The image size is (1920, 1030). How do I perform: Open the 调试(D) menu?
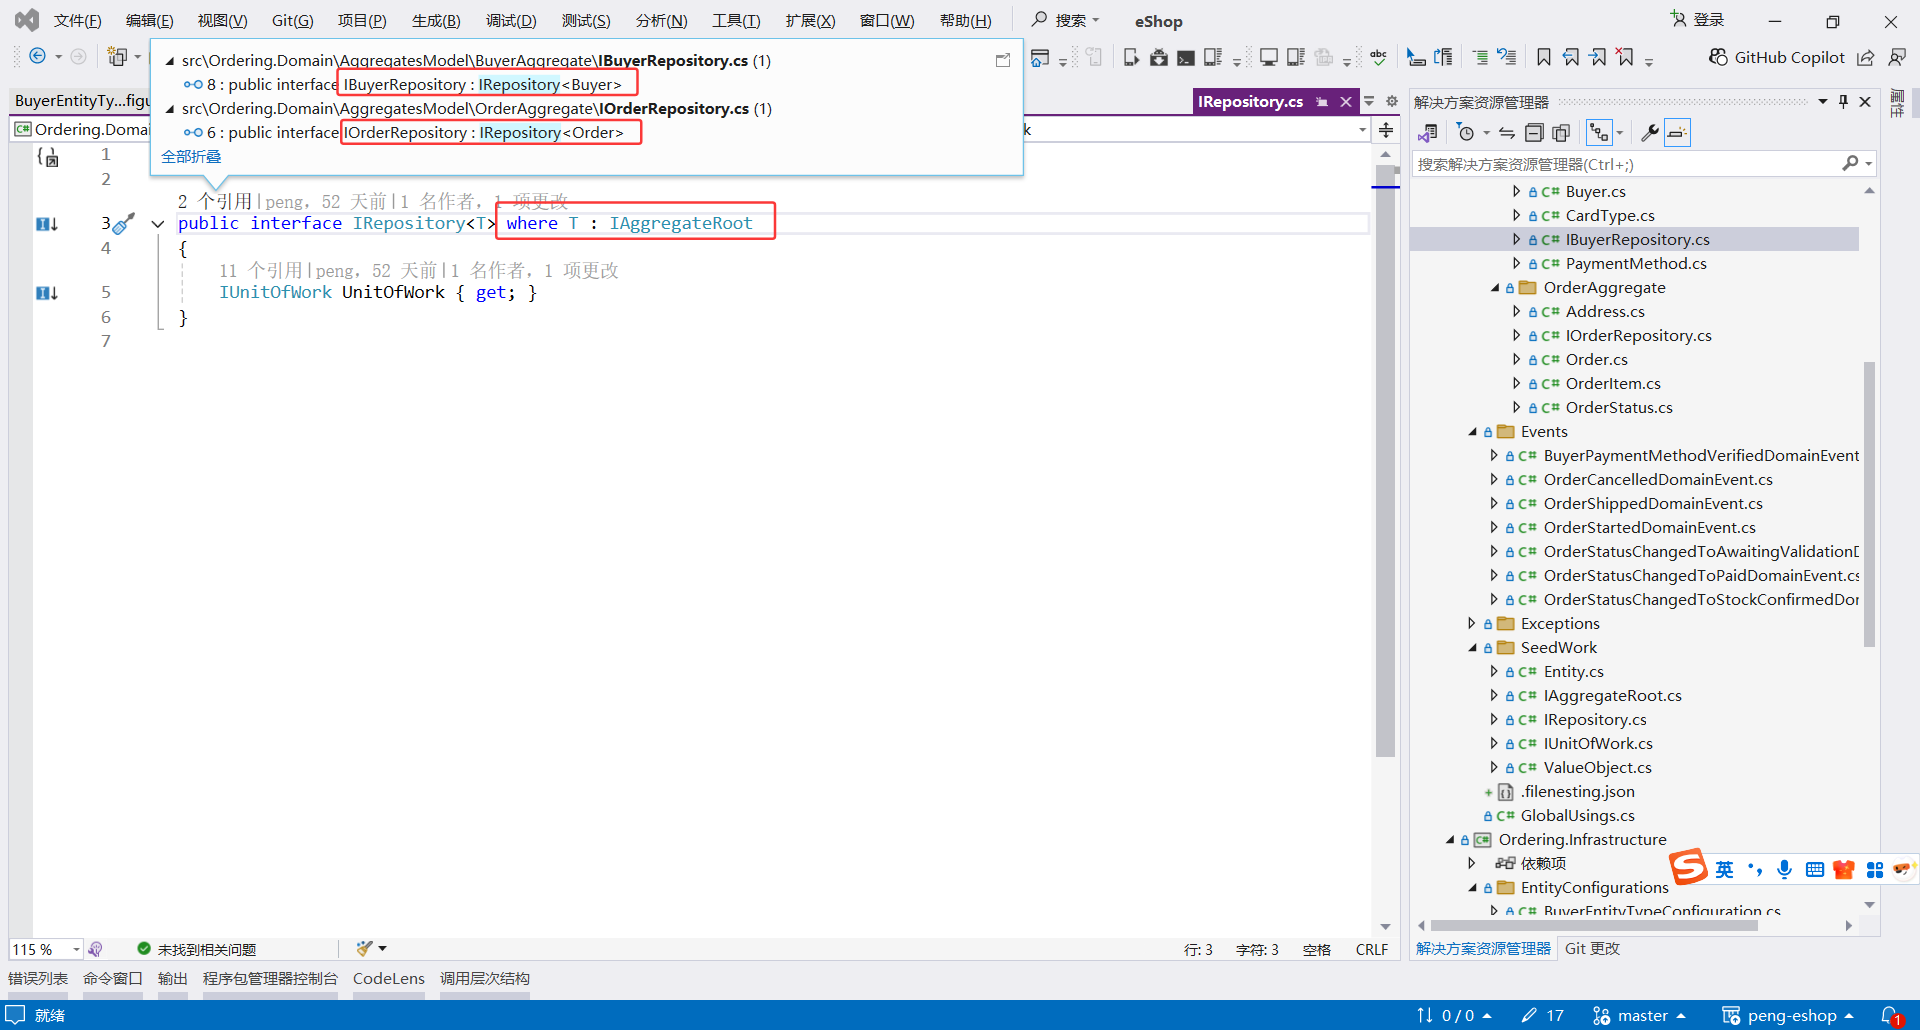point(511,21)
